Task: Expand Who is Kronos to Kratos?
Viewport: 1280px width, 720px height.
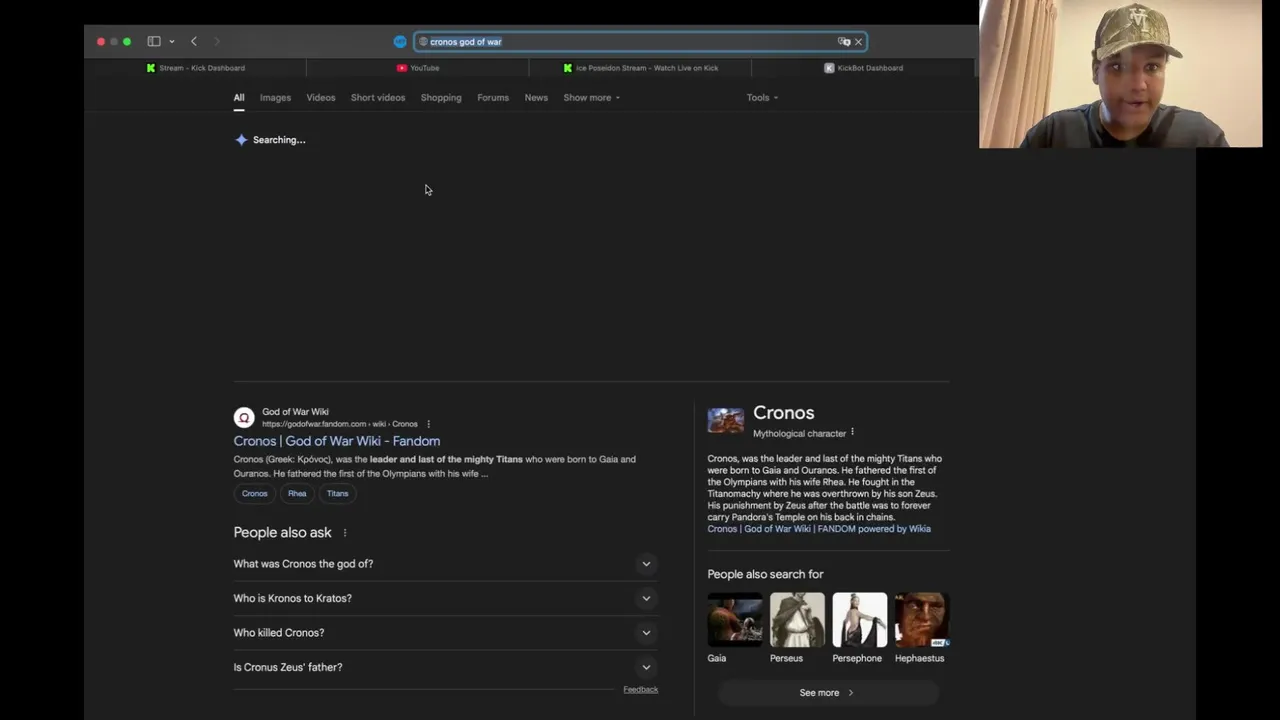Action: point(445,598)
